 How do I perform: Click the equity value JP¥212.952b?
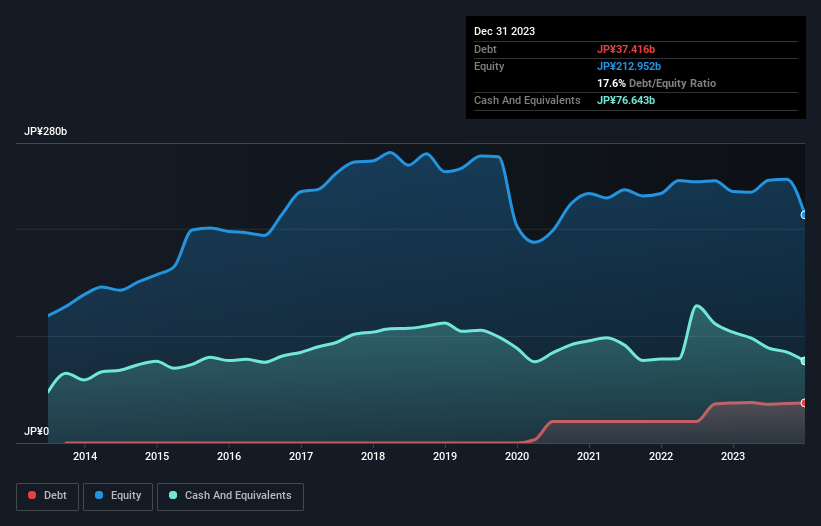[629, 66]
